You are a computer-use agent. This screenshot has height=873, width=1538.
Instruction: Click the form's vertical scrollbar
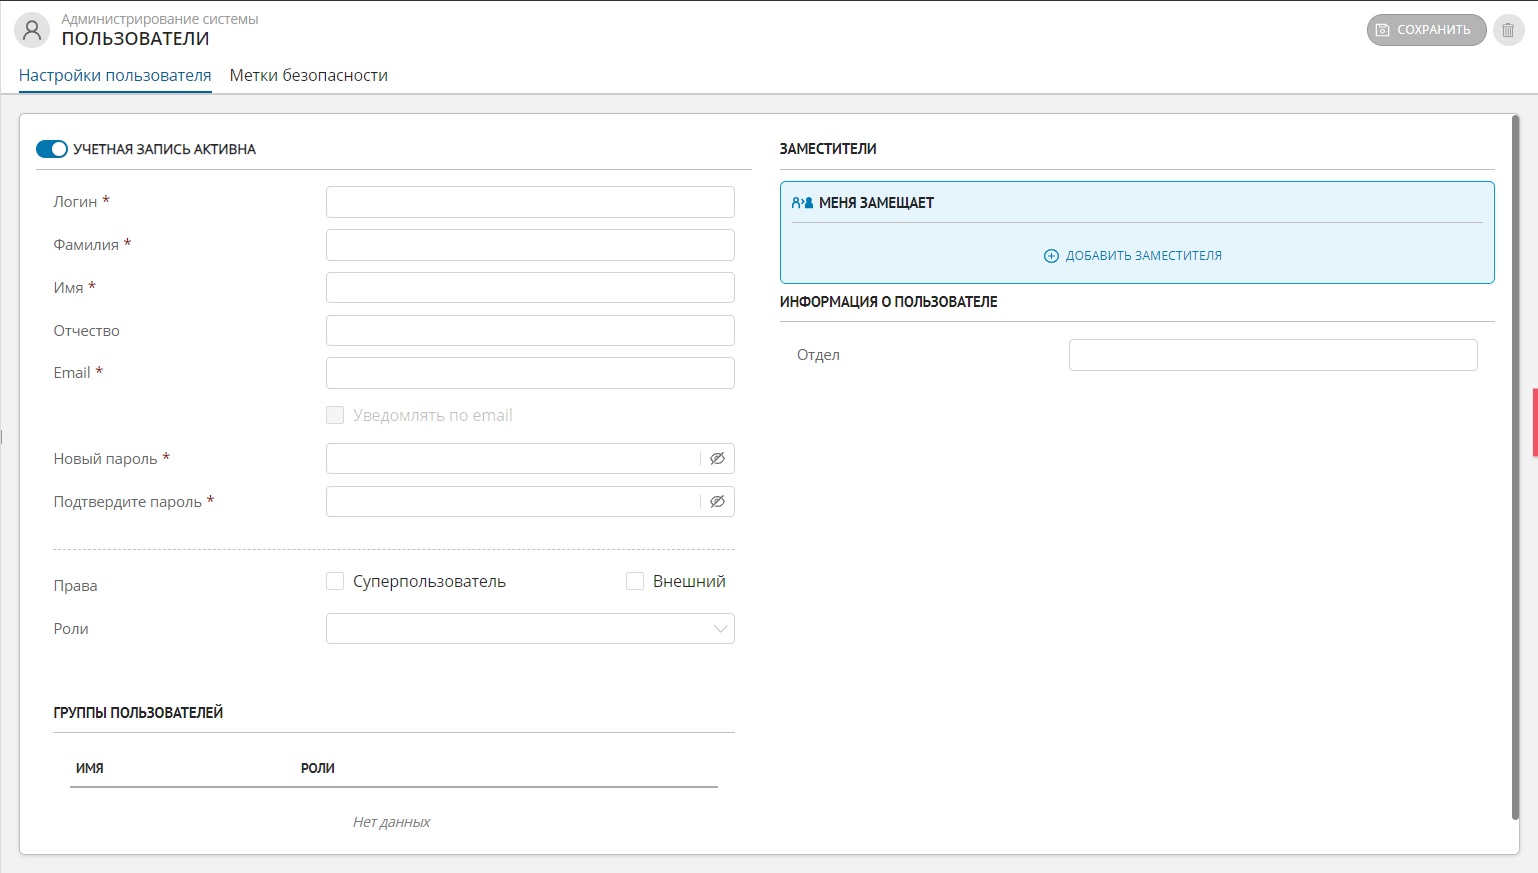coord(1516,466)
